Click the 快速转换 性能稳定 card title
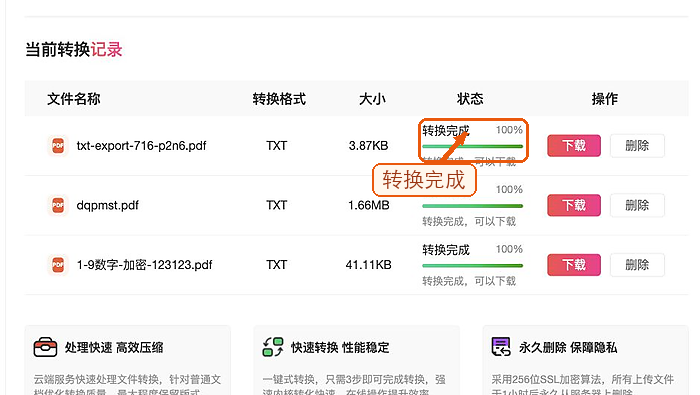 point(340,347)
